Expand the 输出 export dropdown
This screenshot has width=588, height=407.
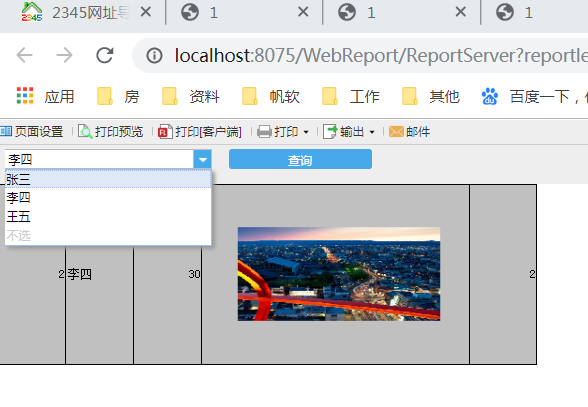coord(372,132)
